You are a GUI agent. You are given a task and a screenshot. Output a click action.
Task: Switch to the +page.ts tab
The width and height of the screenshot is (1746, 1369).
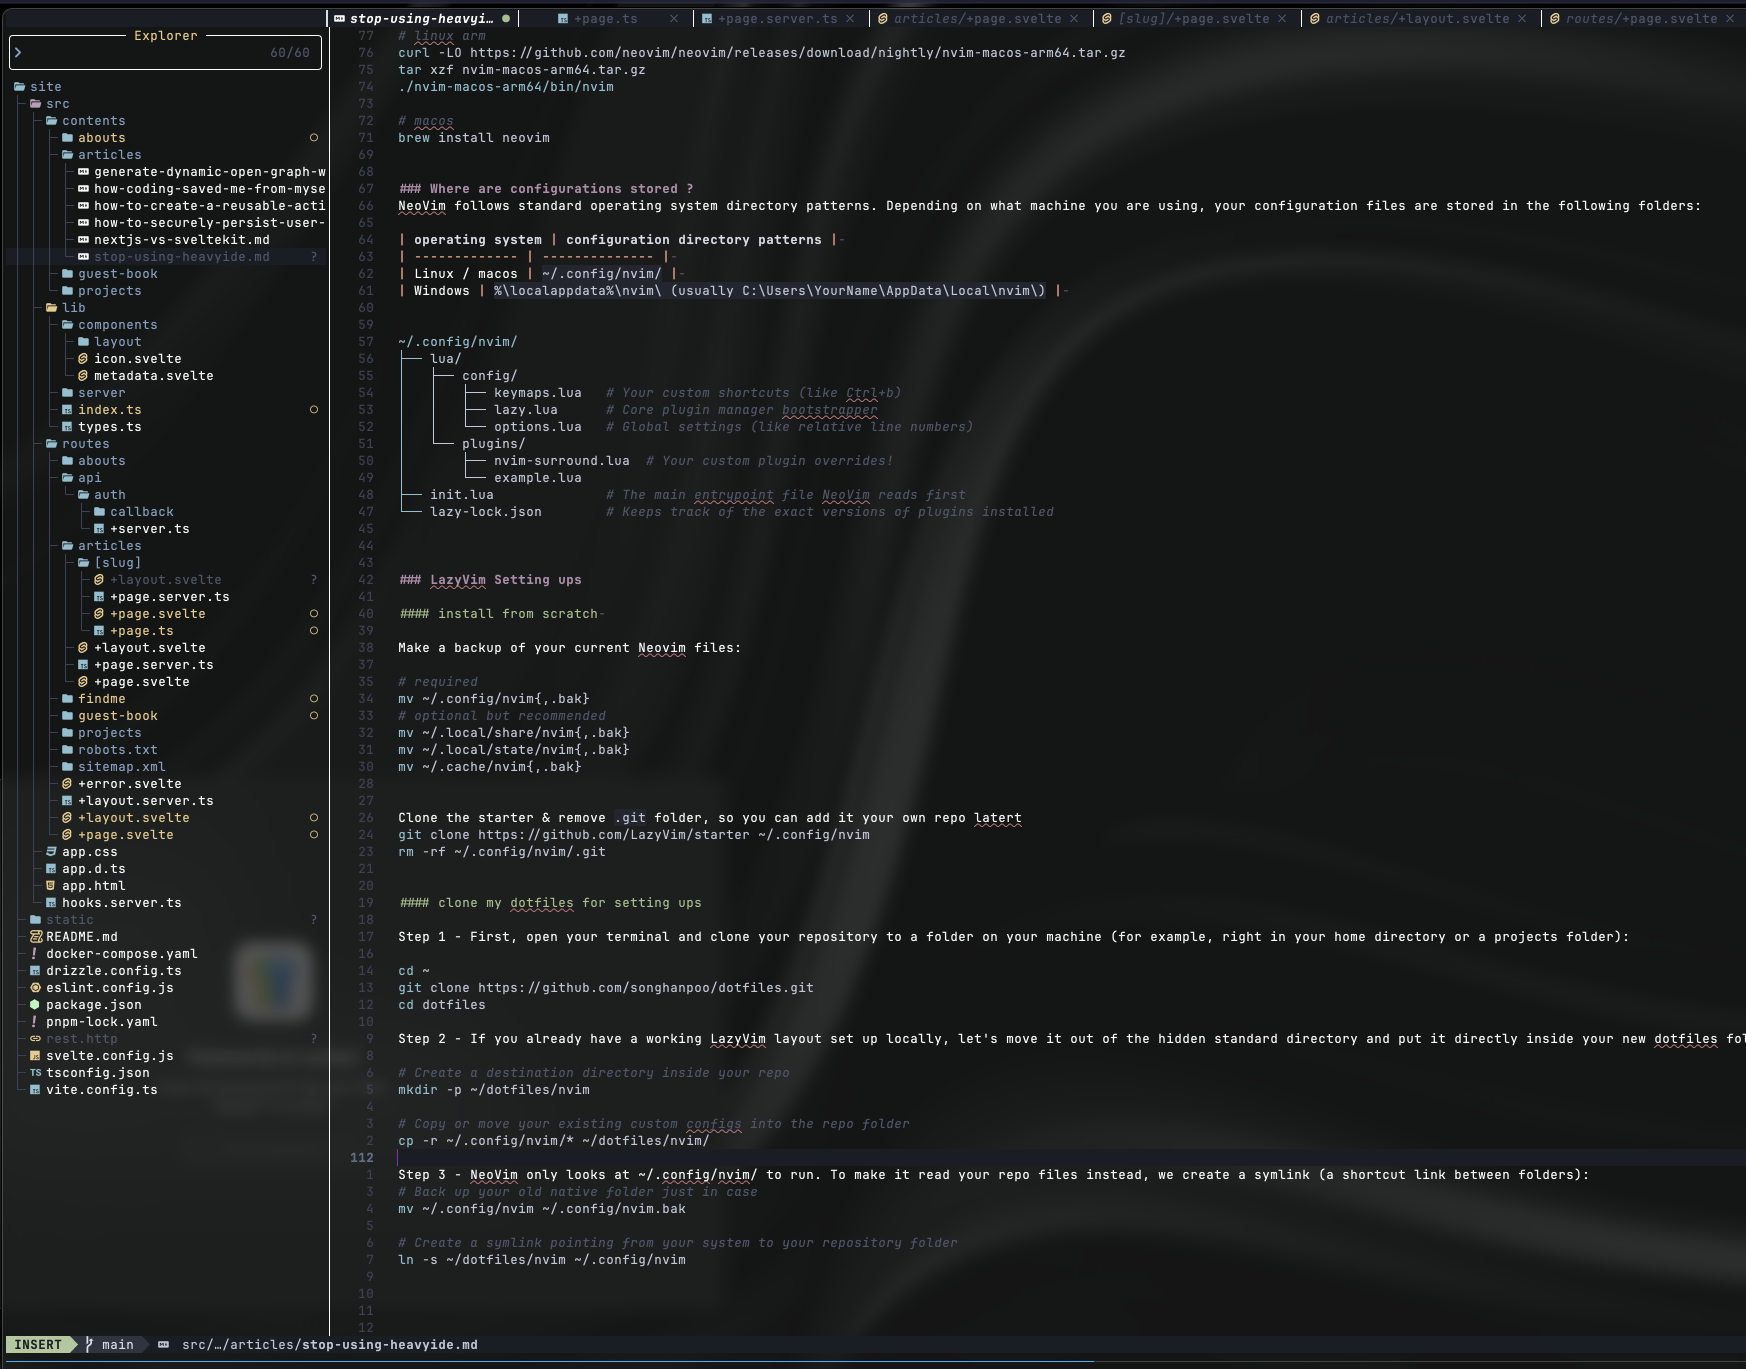pos(605,18)
